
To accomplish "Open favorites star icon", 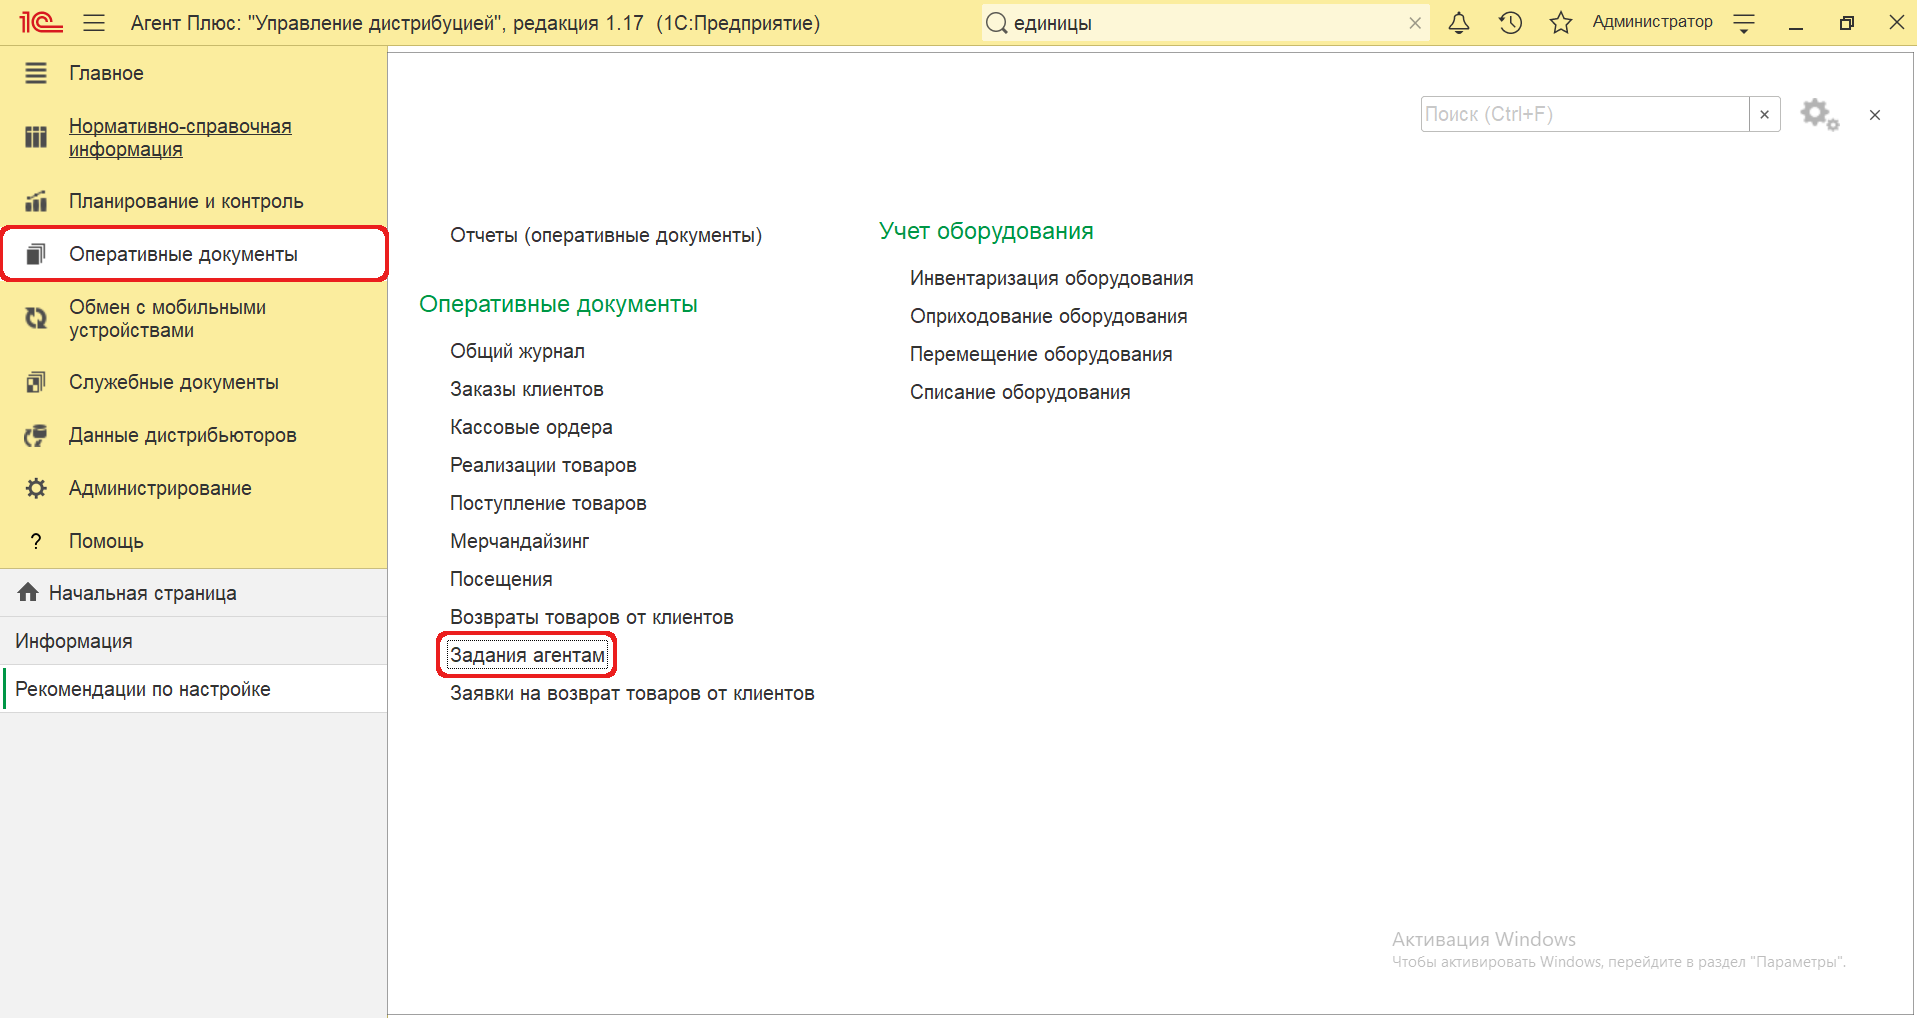I will click(x=1560, y=23).
